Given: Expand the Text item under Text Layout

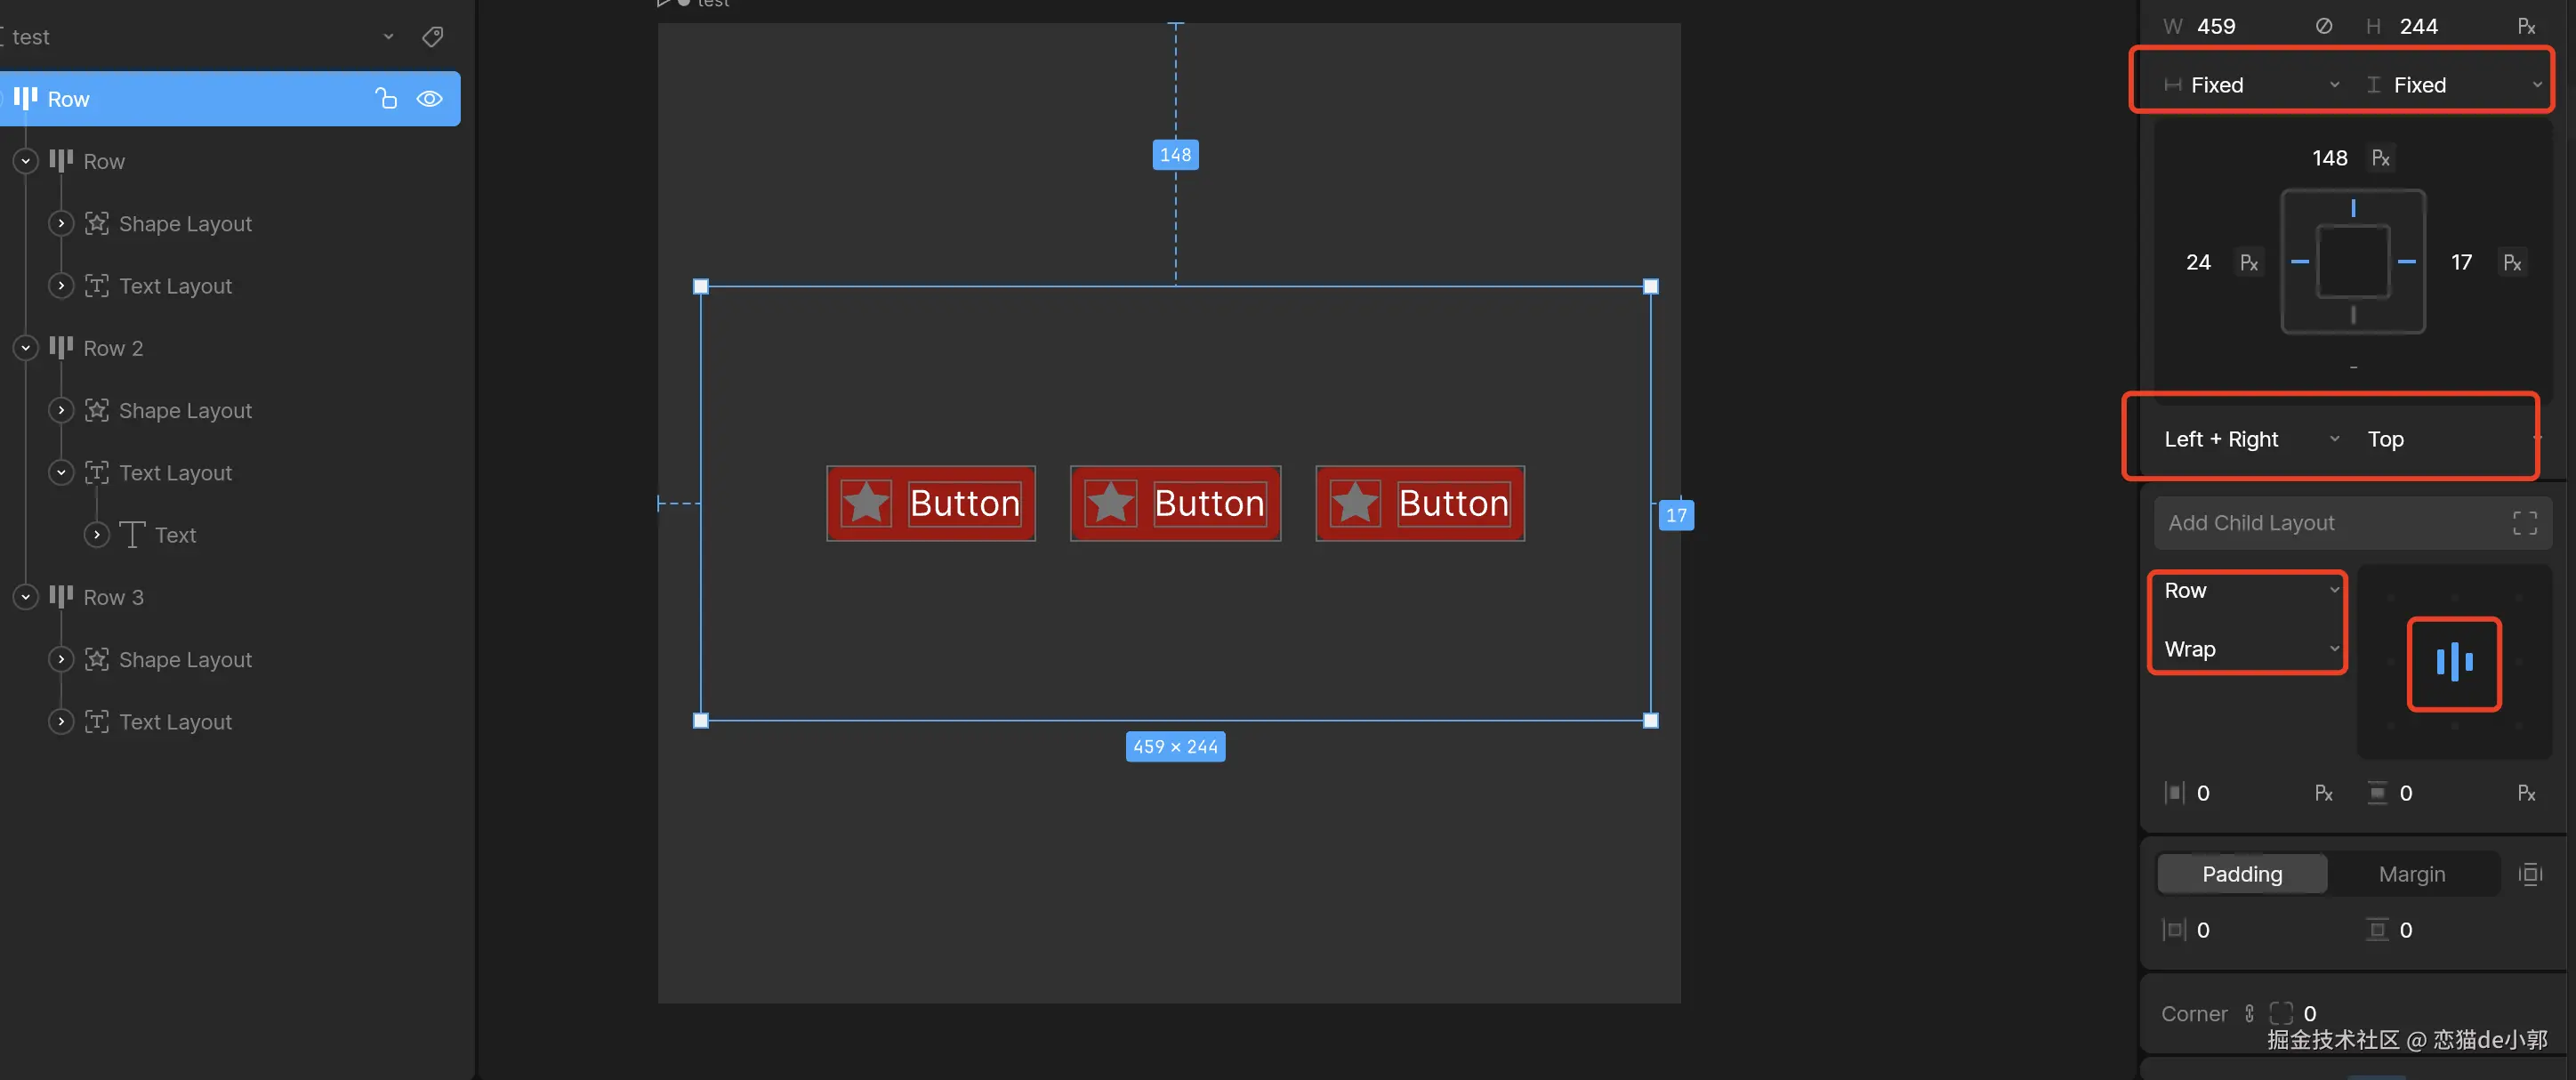Looking at the screenshot, I should (x=97, y=535).
